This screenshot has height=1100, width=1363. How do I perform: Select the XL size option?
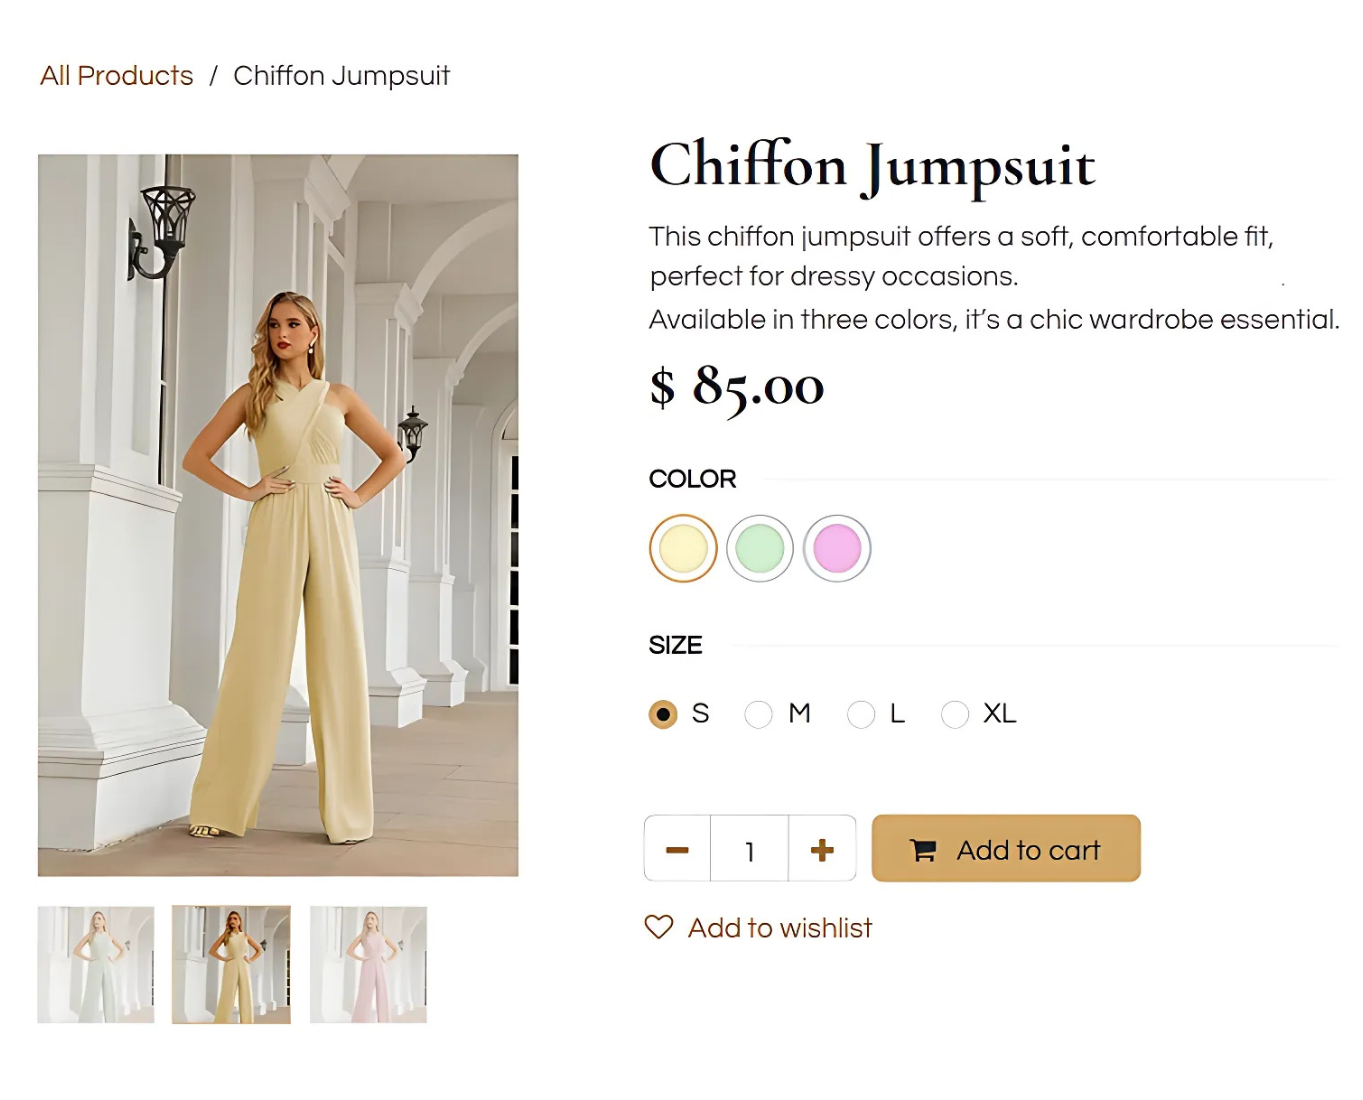click(x=955, y=714)
